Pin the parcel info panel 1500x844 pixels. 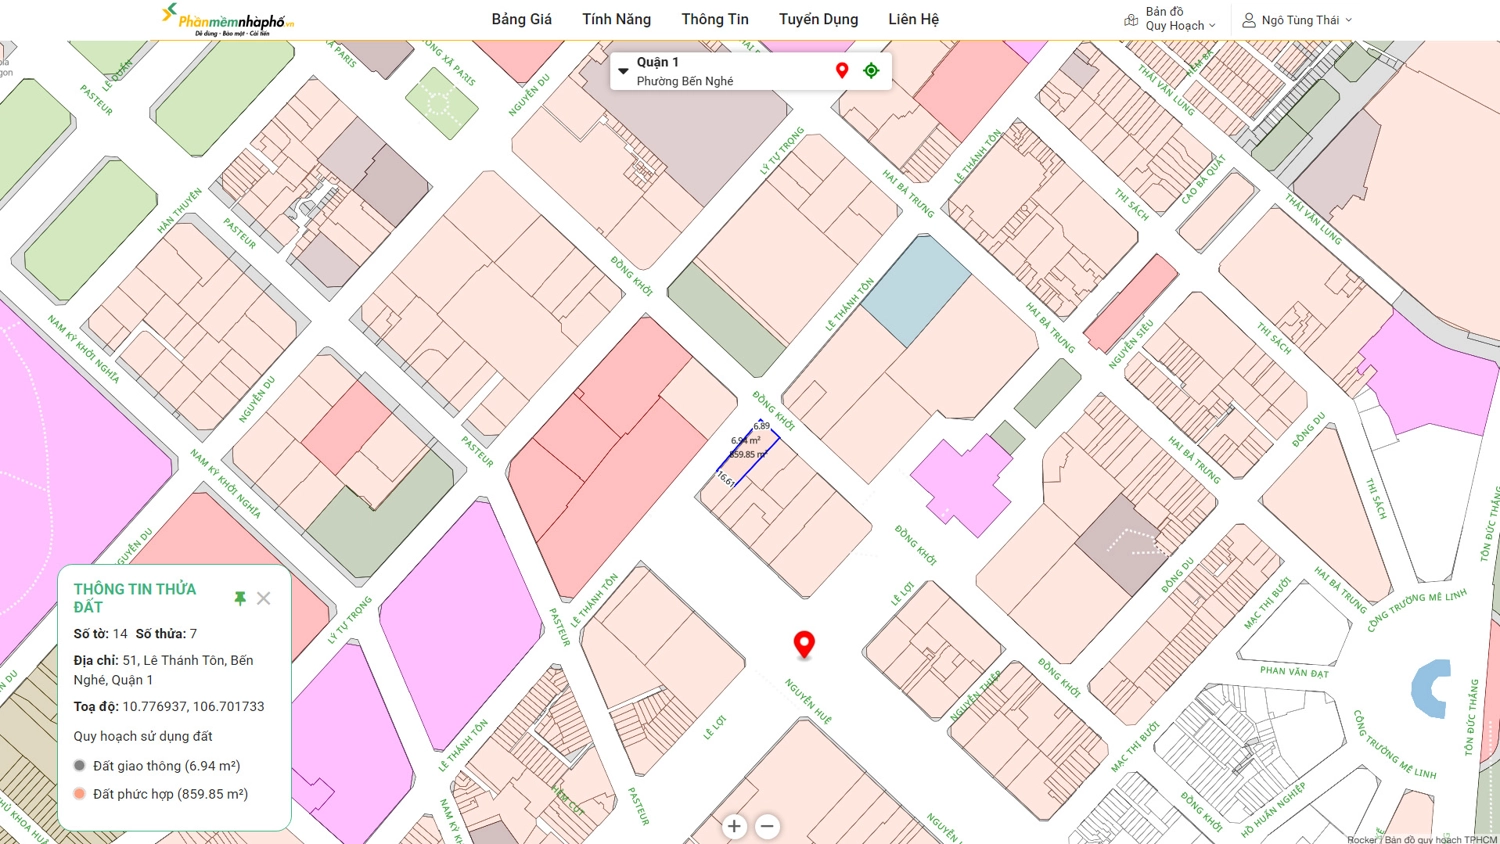240,598
